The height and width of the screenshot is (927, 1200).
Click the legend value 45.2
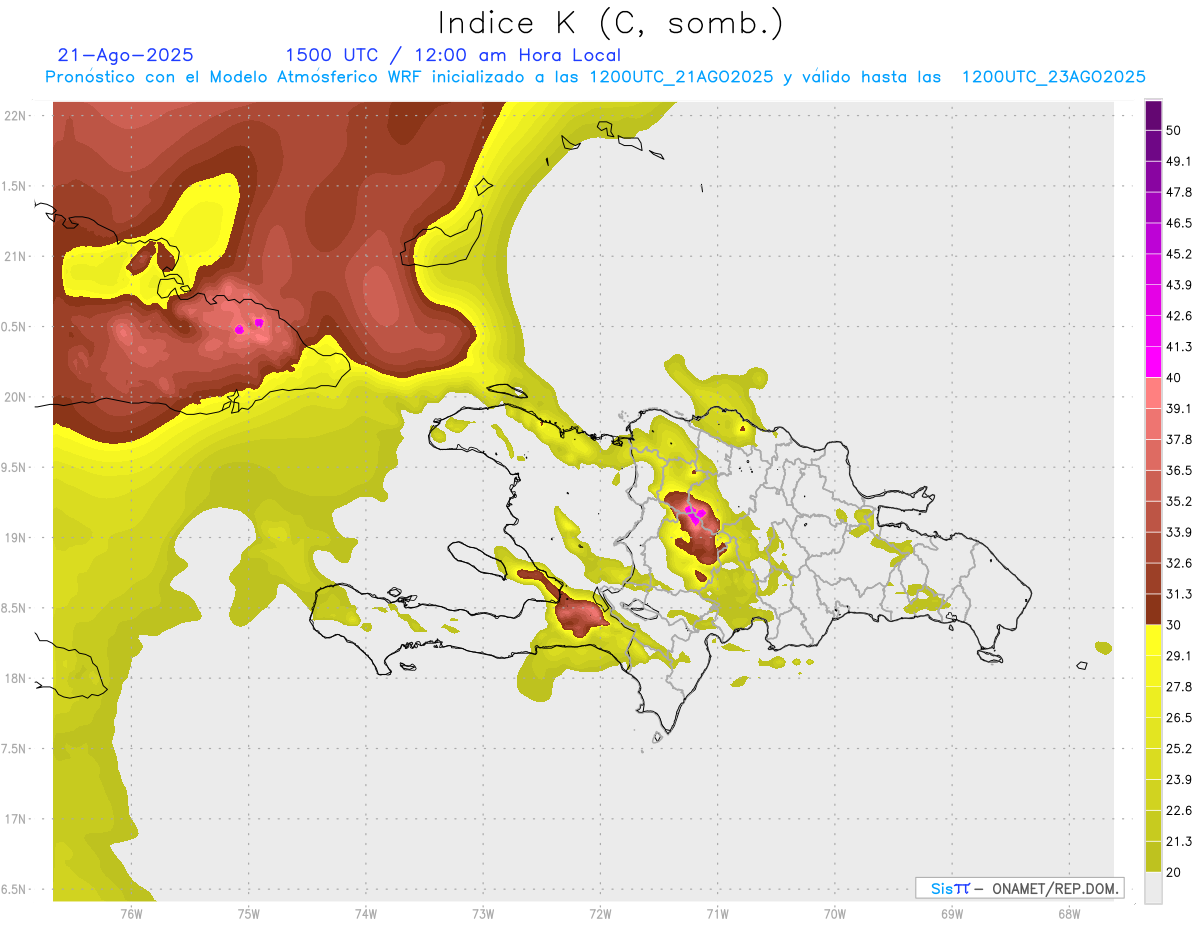pos(1178,254)
